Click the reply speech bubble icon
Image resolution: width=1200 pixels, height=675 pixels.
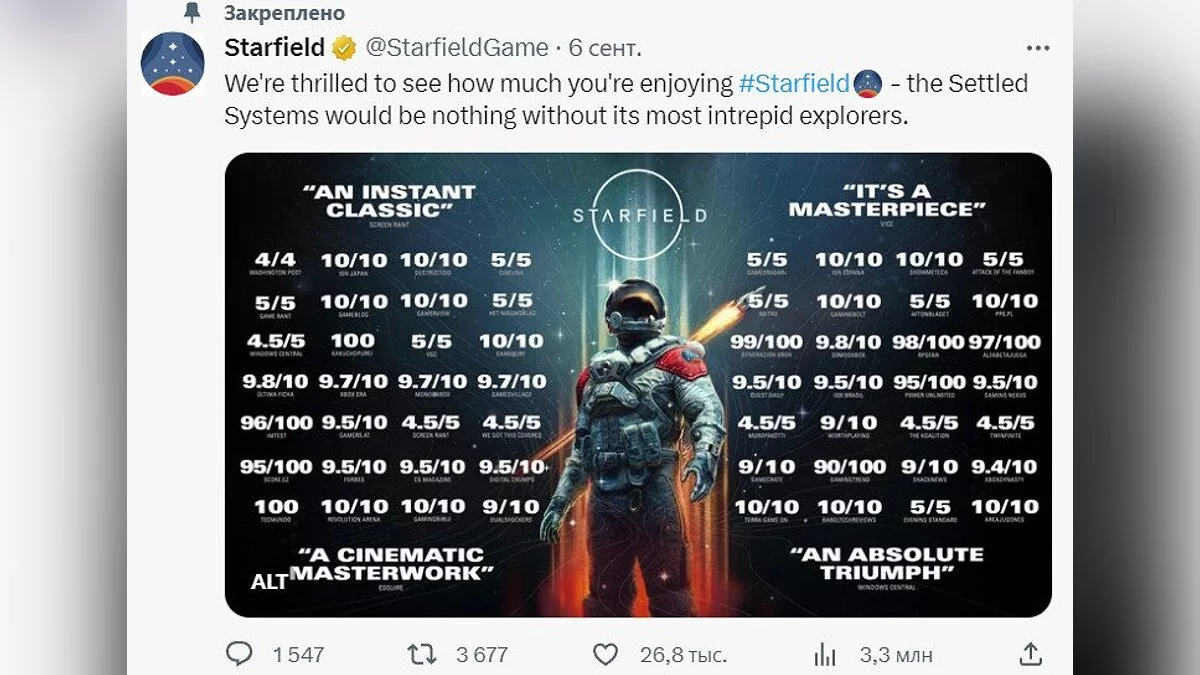pyautogui.click(x=239, y=654)
